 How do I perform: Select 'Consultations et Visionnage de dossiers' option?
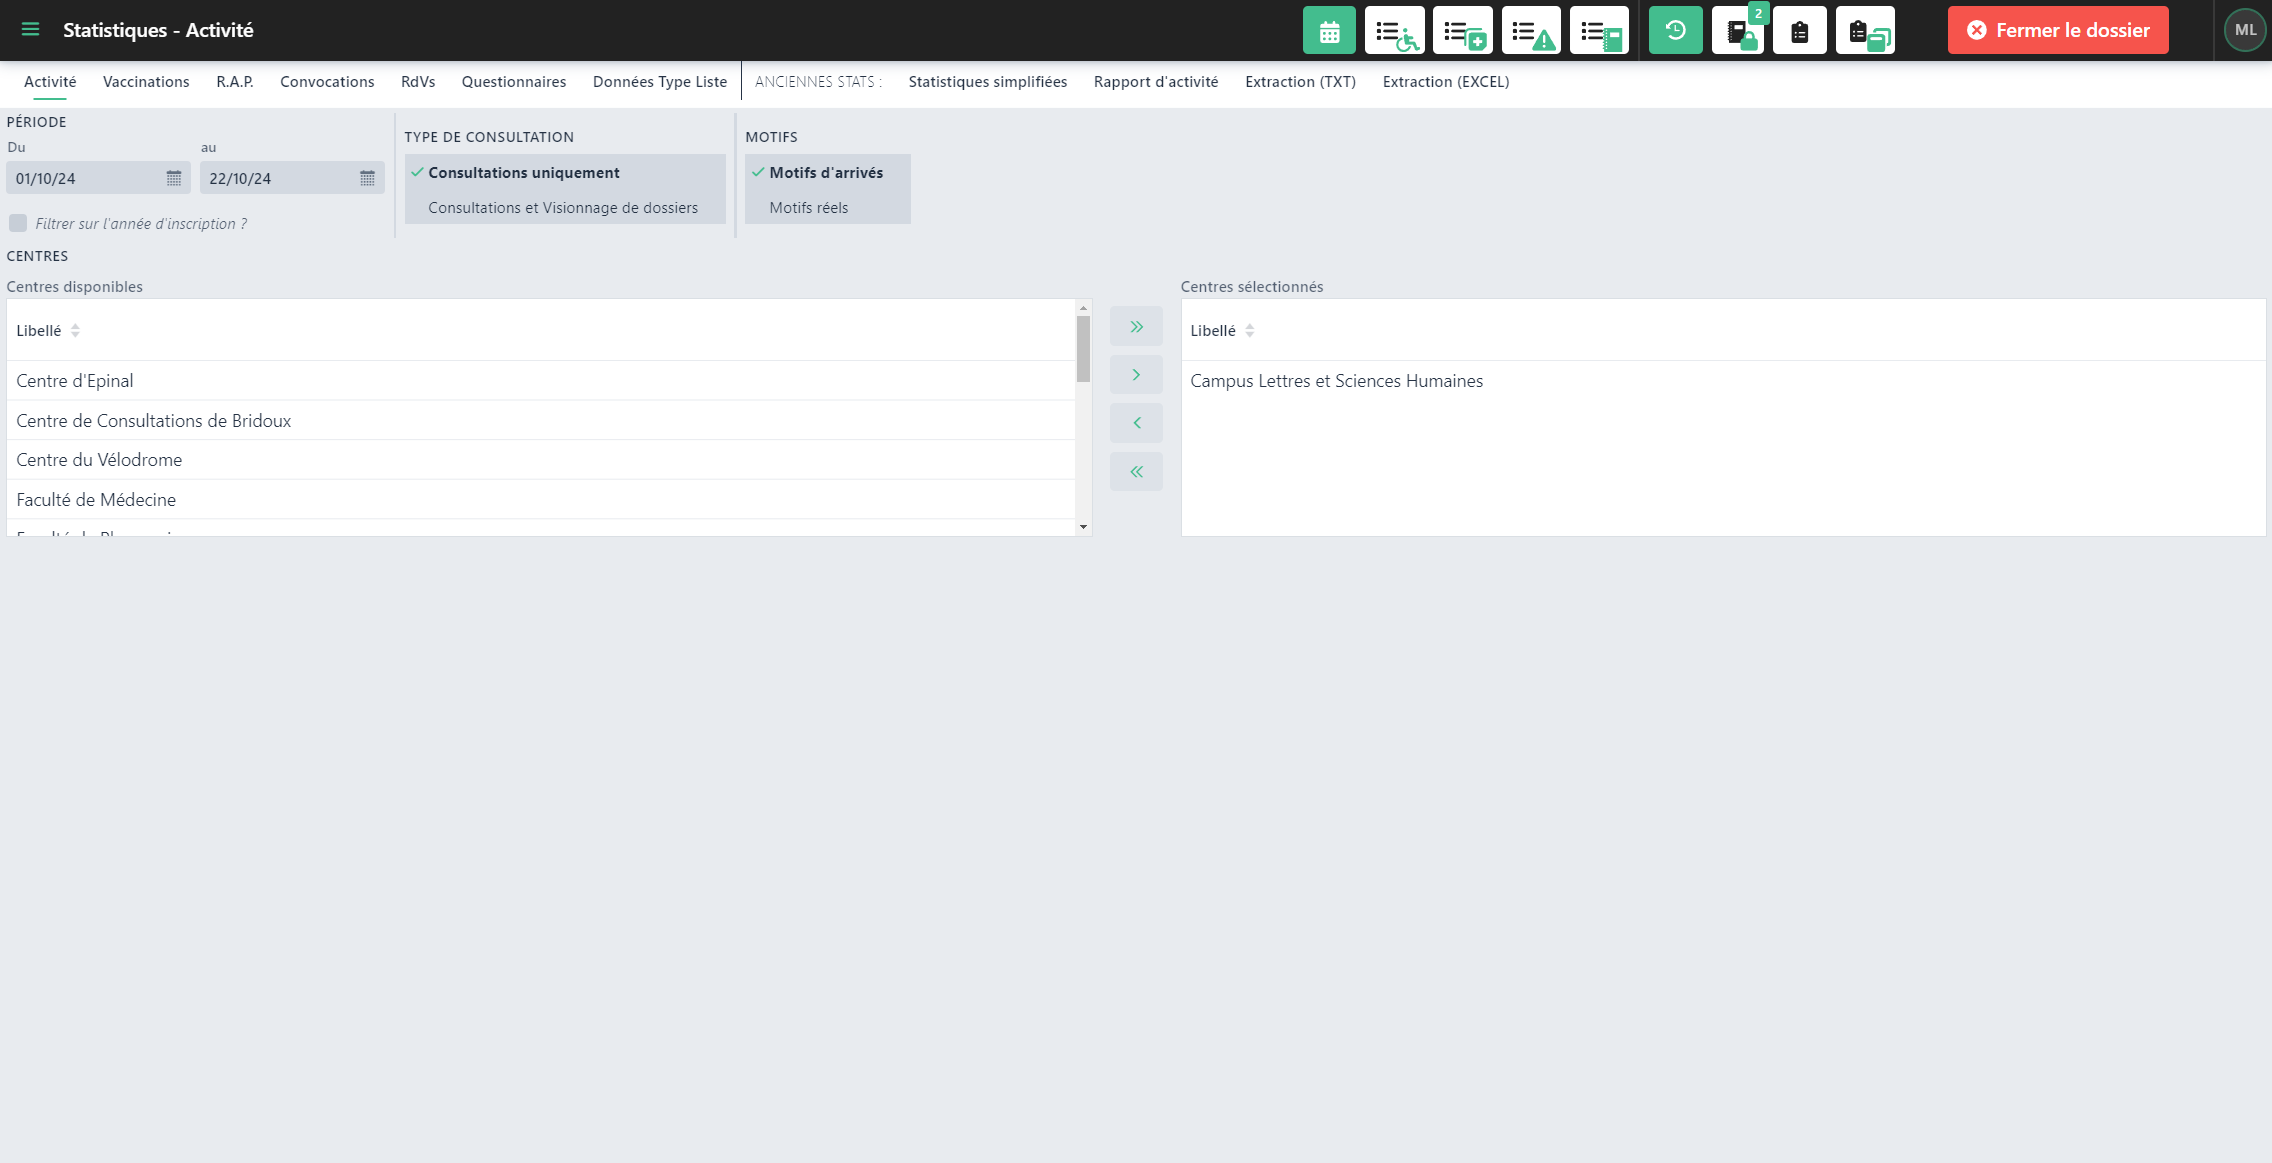click(563, 208)
